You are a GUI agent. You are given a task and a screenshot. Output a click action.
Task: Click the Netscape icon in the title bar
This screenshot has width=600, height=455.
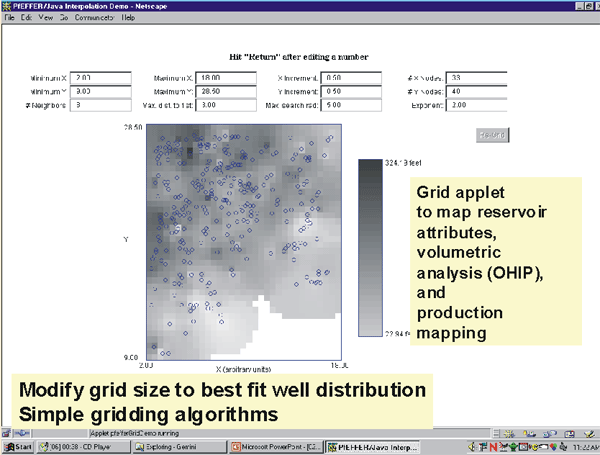[6, 6]
